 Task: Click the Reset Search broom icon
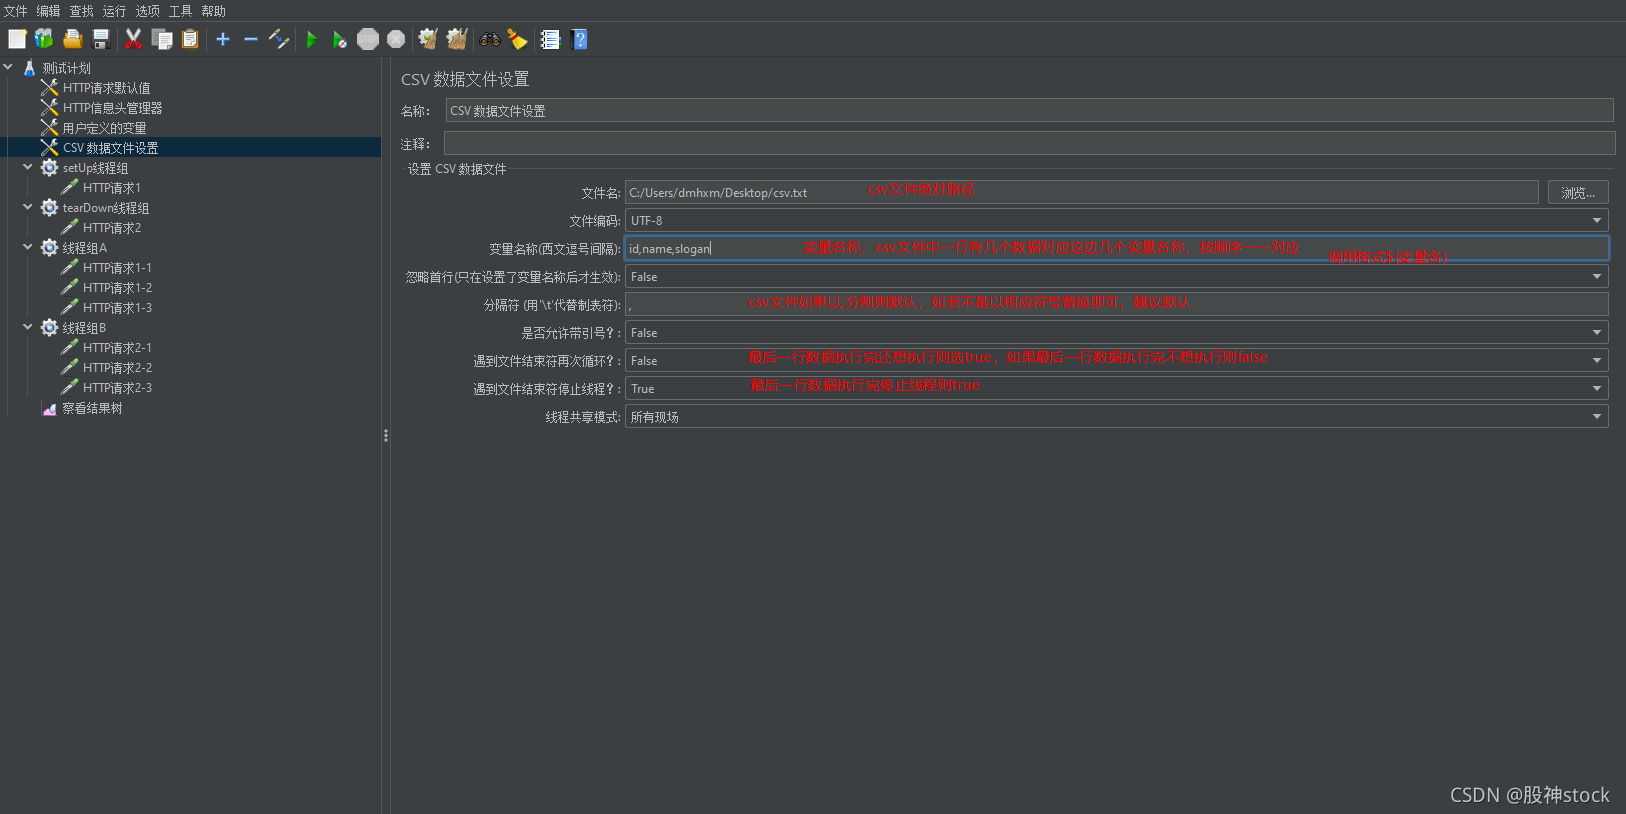pyautogui.click(x=517, y=39)
